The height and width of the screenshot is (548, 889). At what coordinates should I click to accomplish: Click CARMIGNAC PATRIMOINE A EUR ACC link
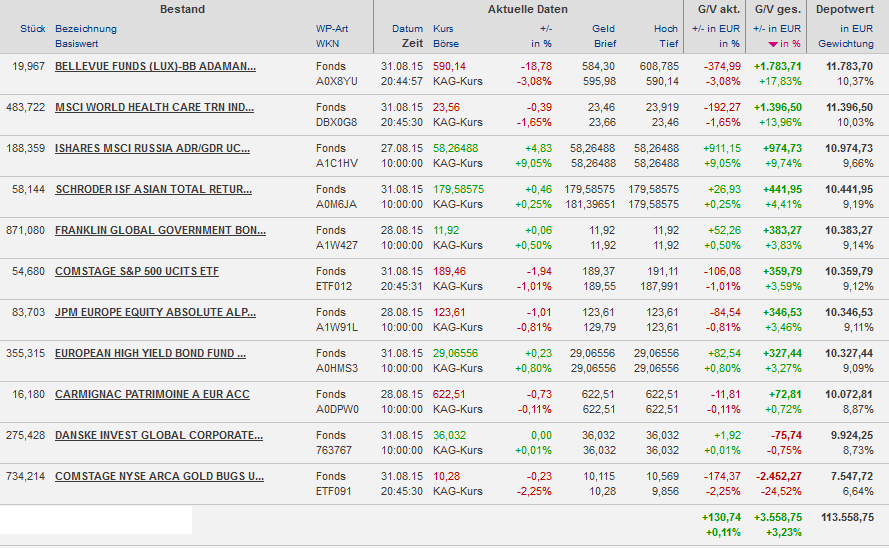[x=152, y=394]
